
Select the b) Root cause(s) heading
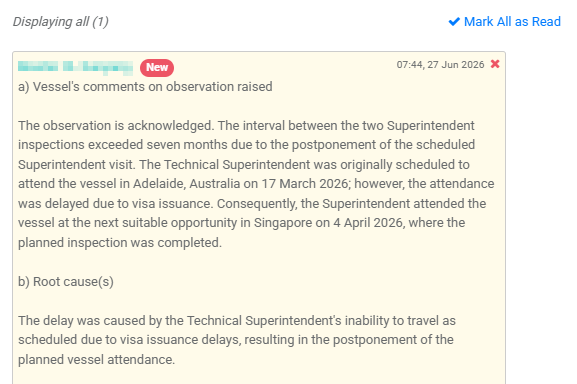pos(66,282)
